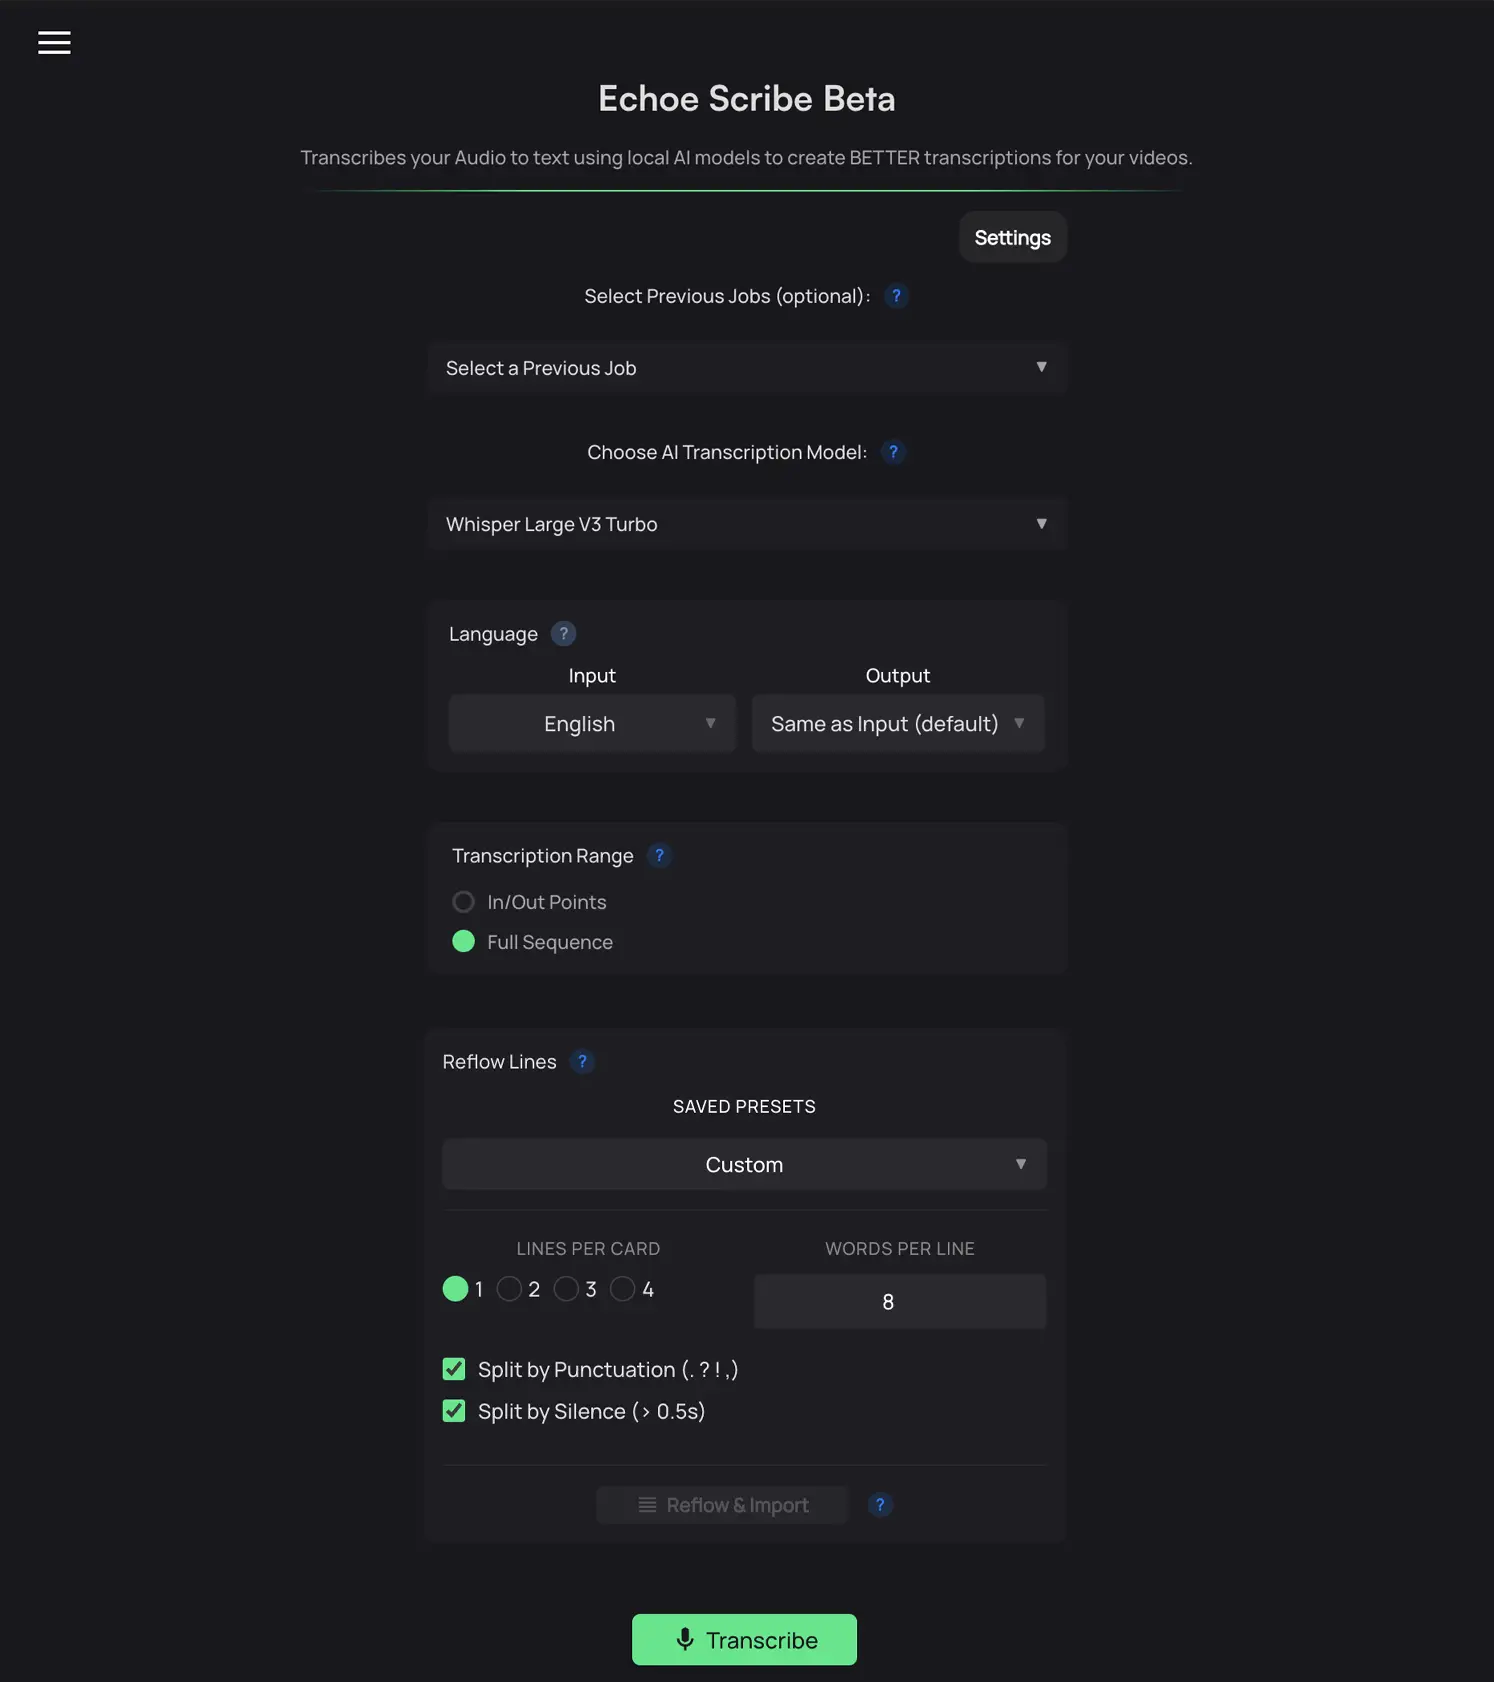
Task: Expand the Same as Input output dropdown
Action: (898, 724)
